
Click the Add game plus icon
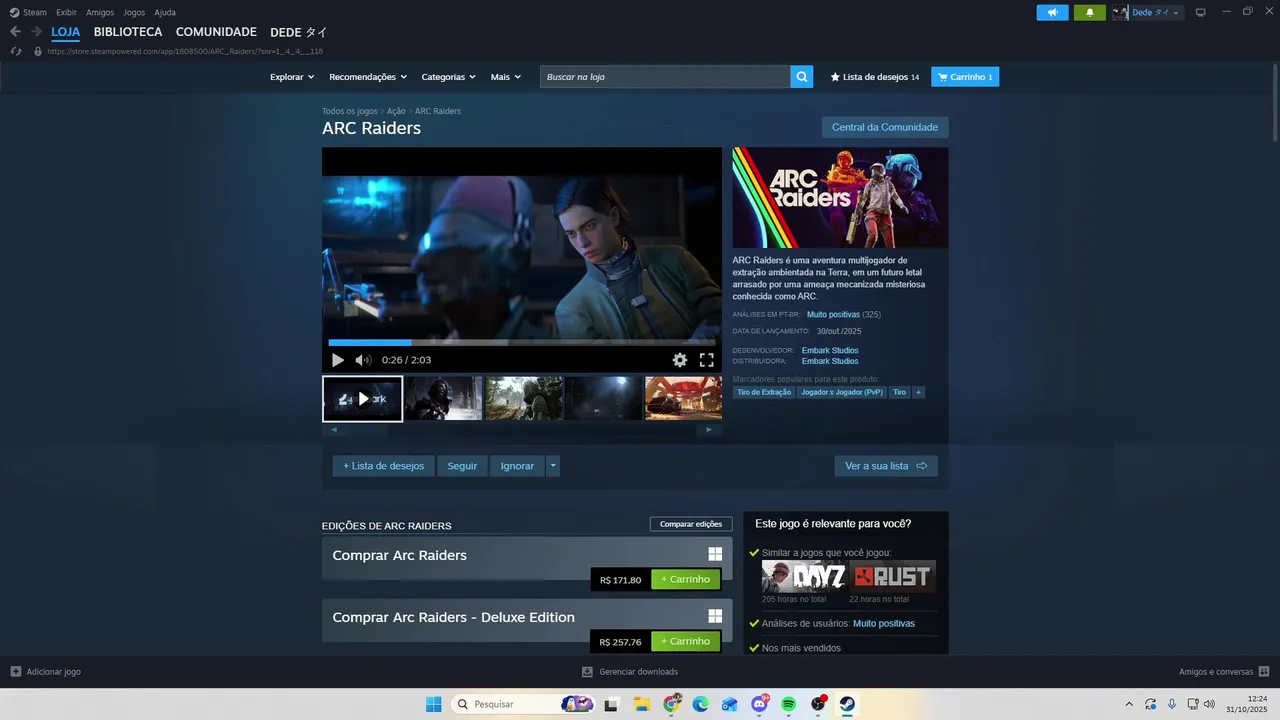pos(15,672)
